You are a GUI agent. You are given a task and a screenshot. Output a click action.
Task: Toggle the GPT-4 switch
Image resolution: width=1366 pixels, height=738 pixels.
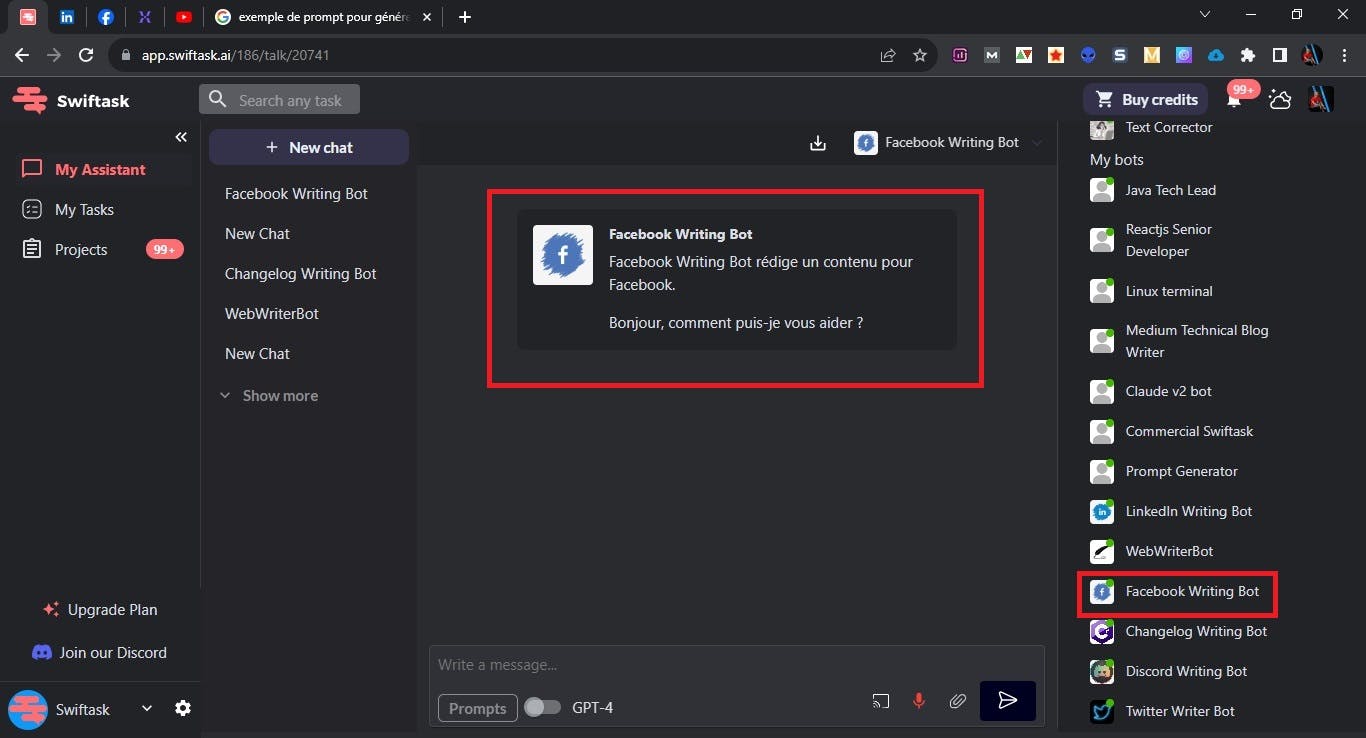pyautogui.click(x=542, y=707)
